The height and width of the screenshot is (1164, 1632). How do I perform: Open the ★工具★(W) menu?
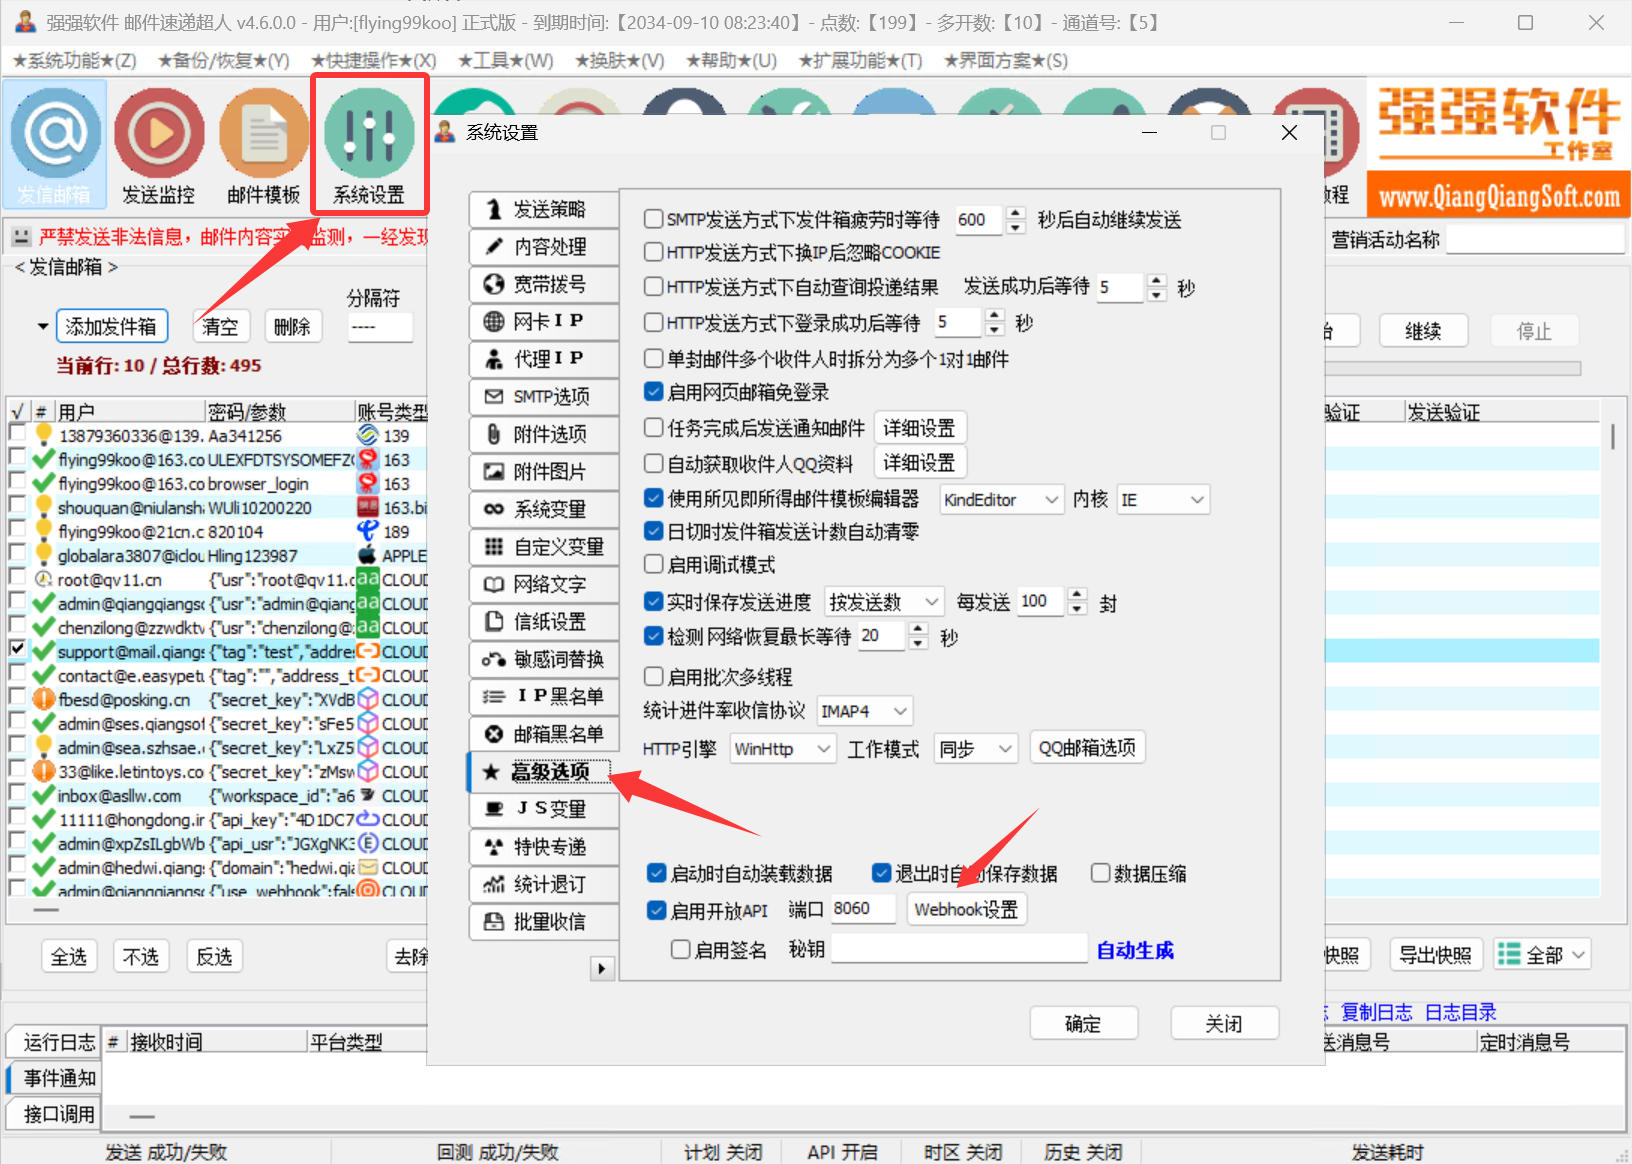pos(505,61)
